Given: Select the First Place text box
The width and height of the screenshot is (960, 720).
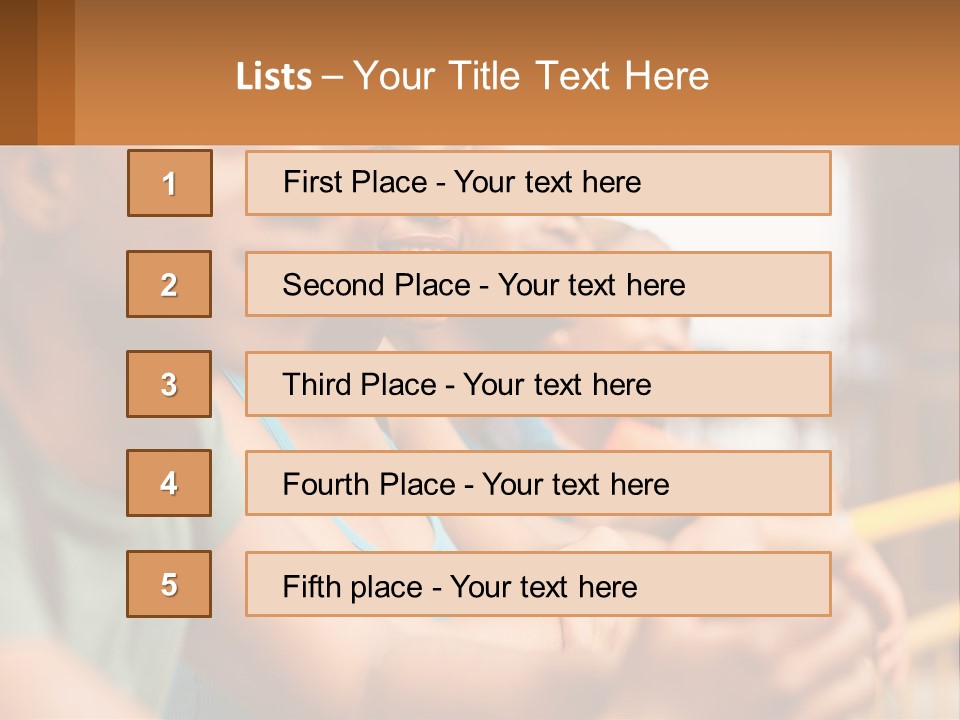Looking at the screenshot, I should click(538, 183).
